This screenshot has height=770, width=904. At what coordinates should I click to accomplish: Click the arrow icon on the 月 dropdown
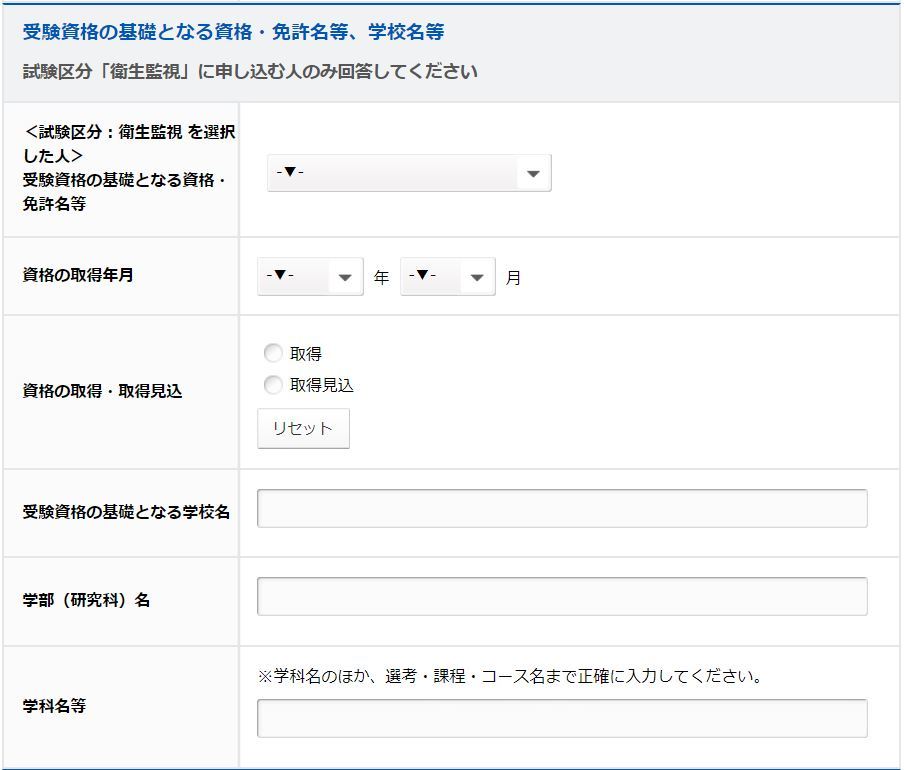pos(477,278)
